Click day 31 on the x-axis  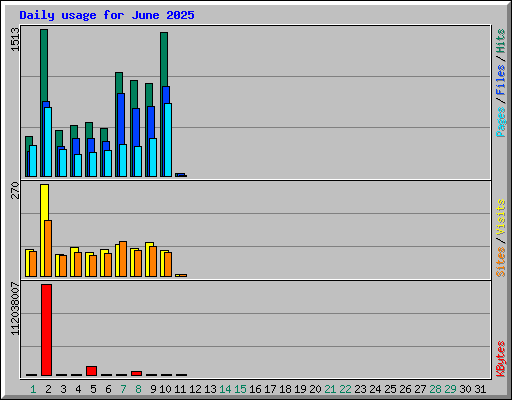coord(480,389)
